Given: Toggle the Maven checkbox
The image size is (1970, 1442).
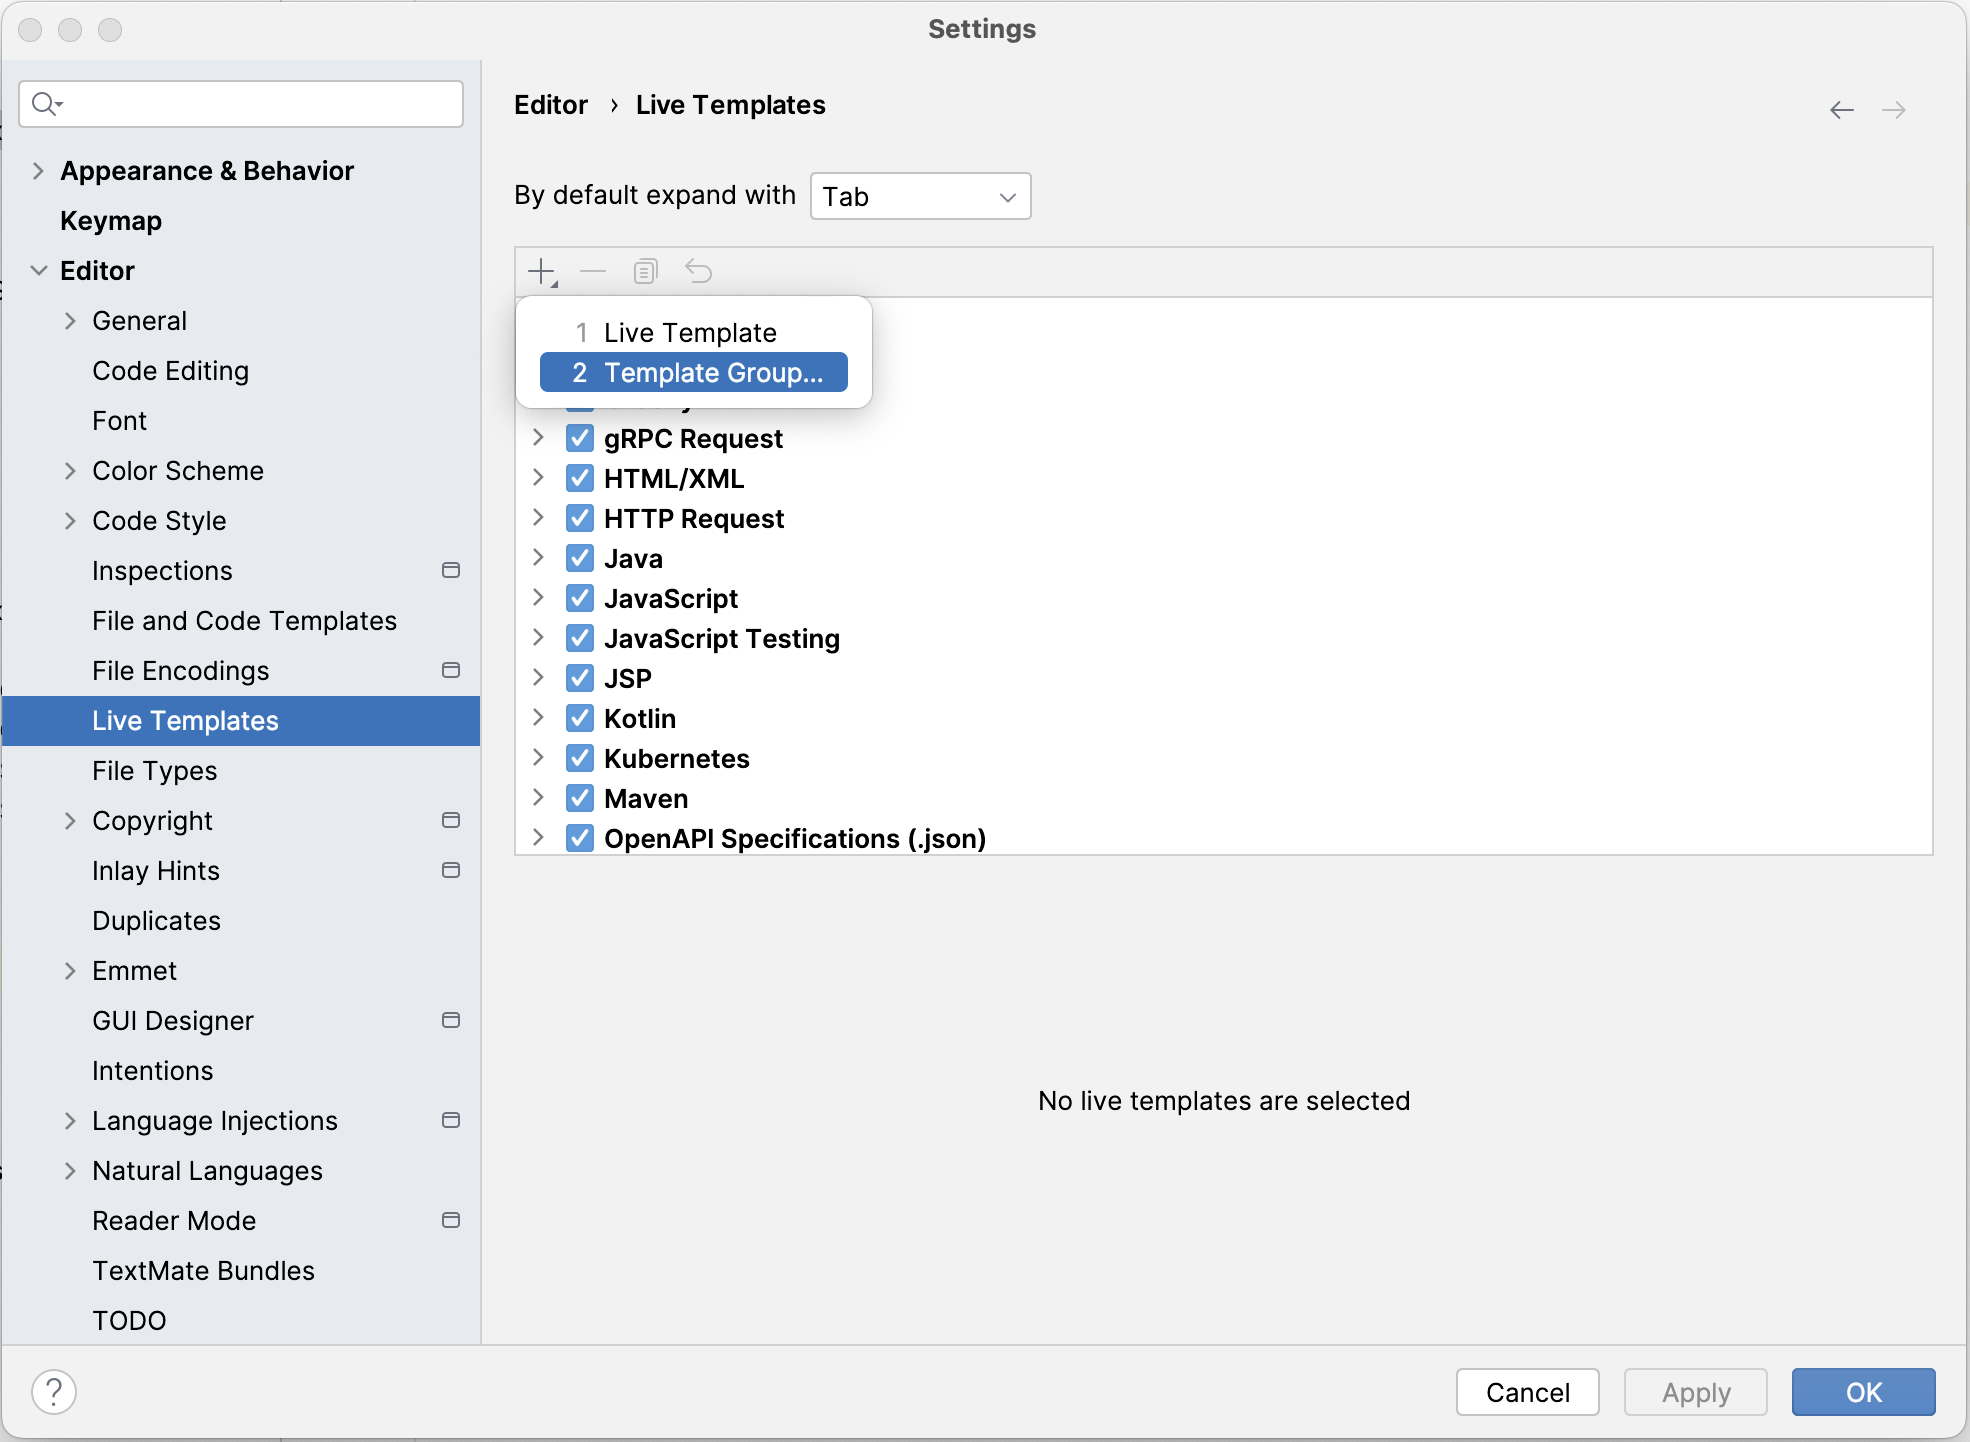Looking at the screenshot, I should tap(580, 798).
